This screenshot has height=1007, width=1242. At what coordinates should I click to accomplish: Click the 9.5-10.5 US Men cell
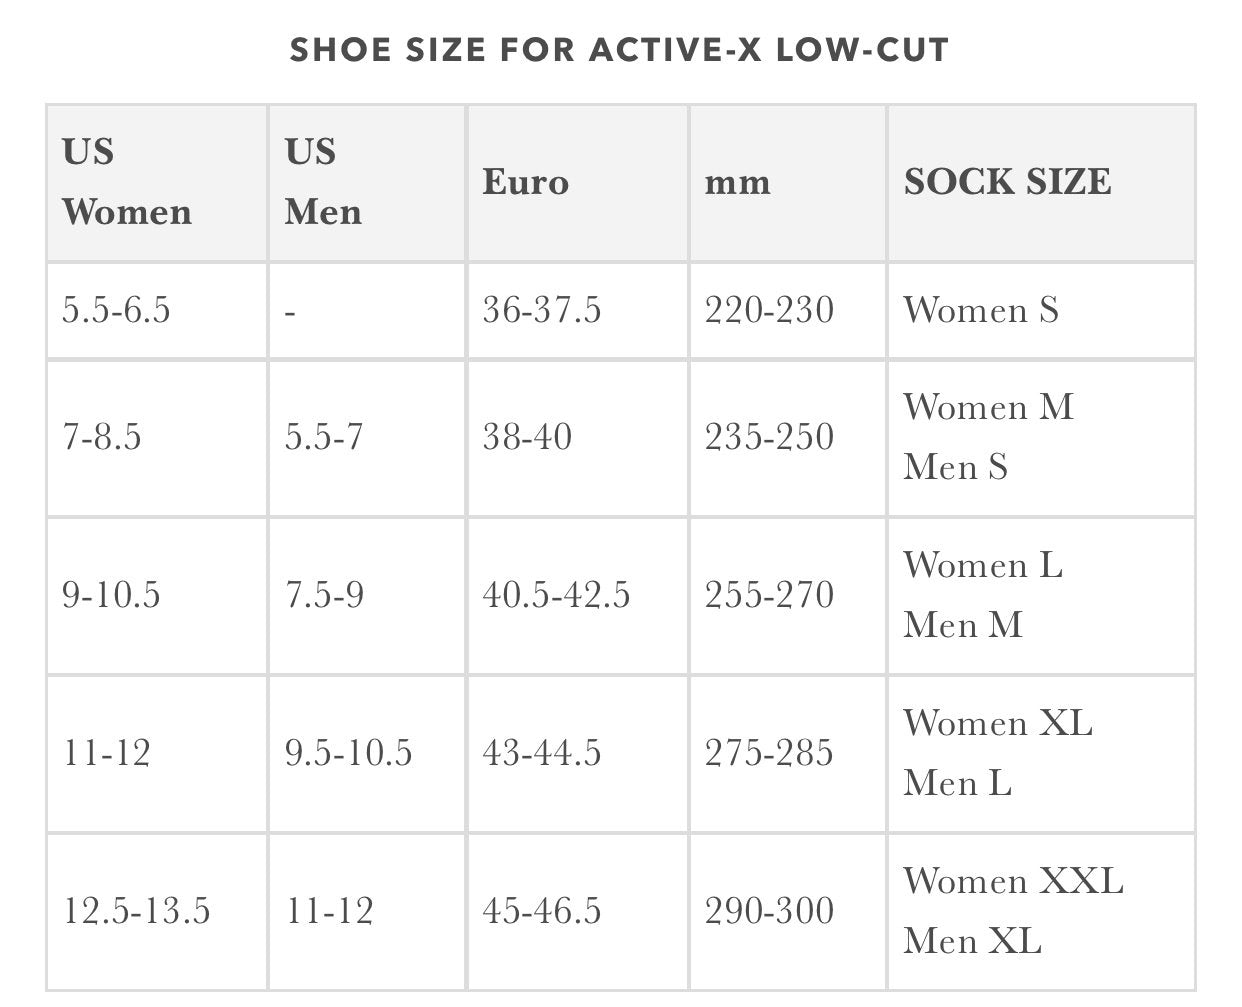[x=348, y=753]
